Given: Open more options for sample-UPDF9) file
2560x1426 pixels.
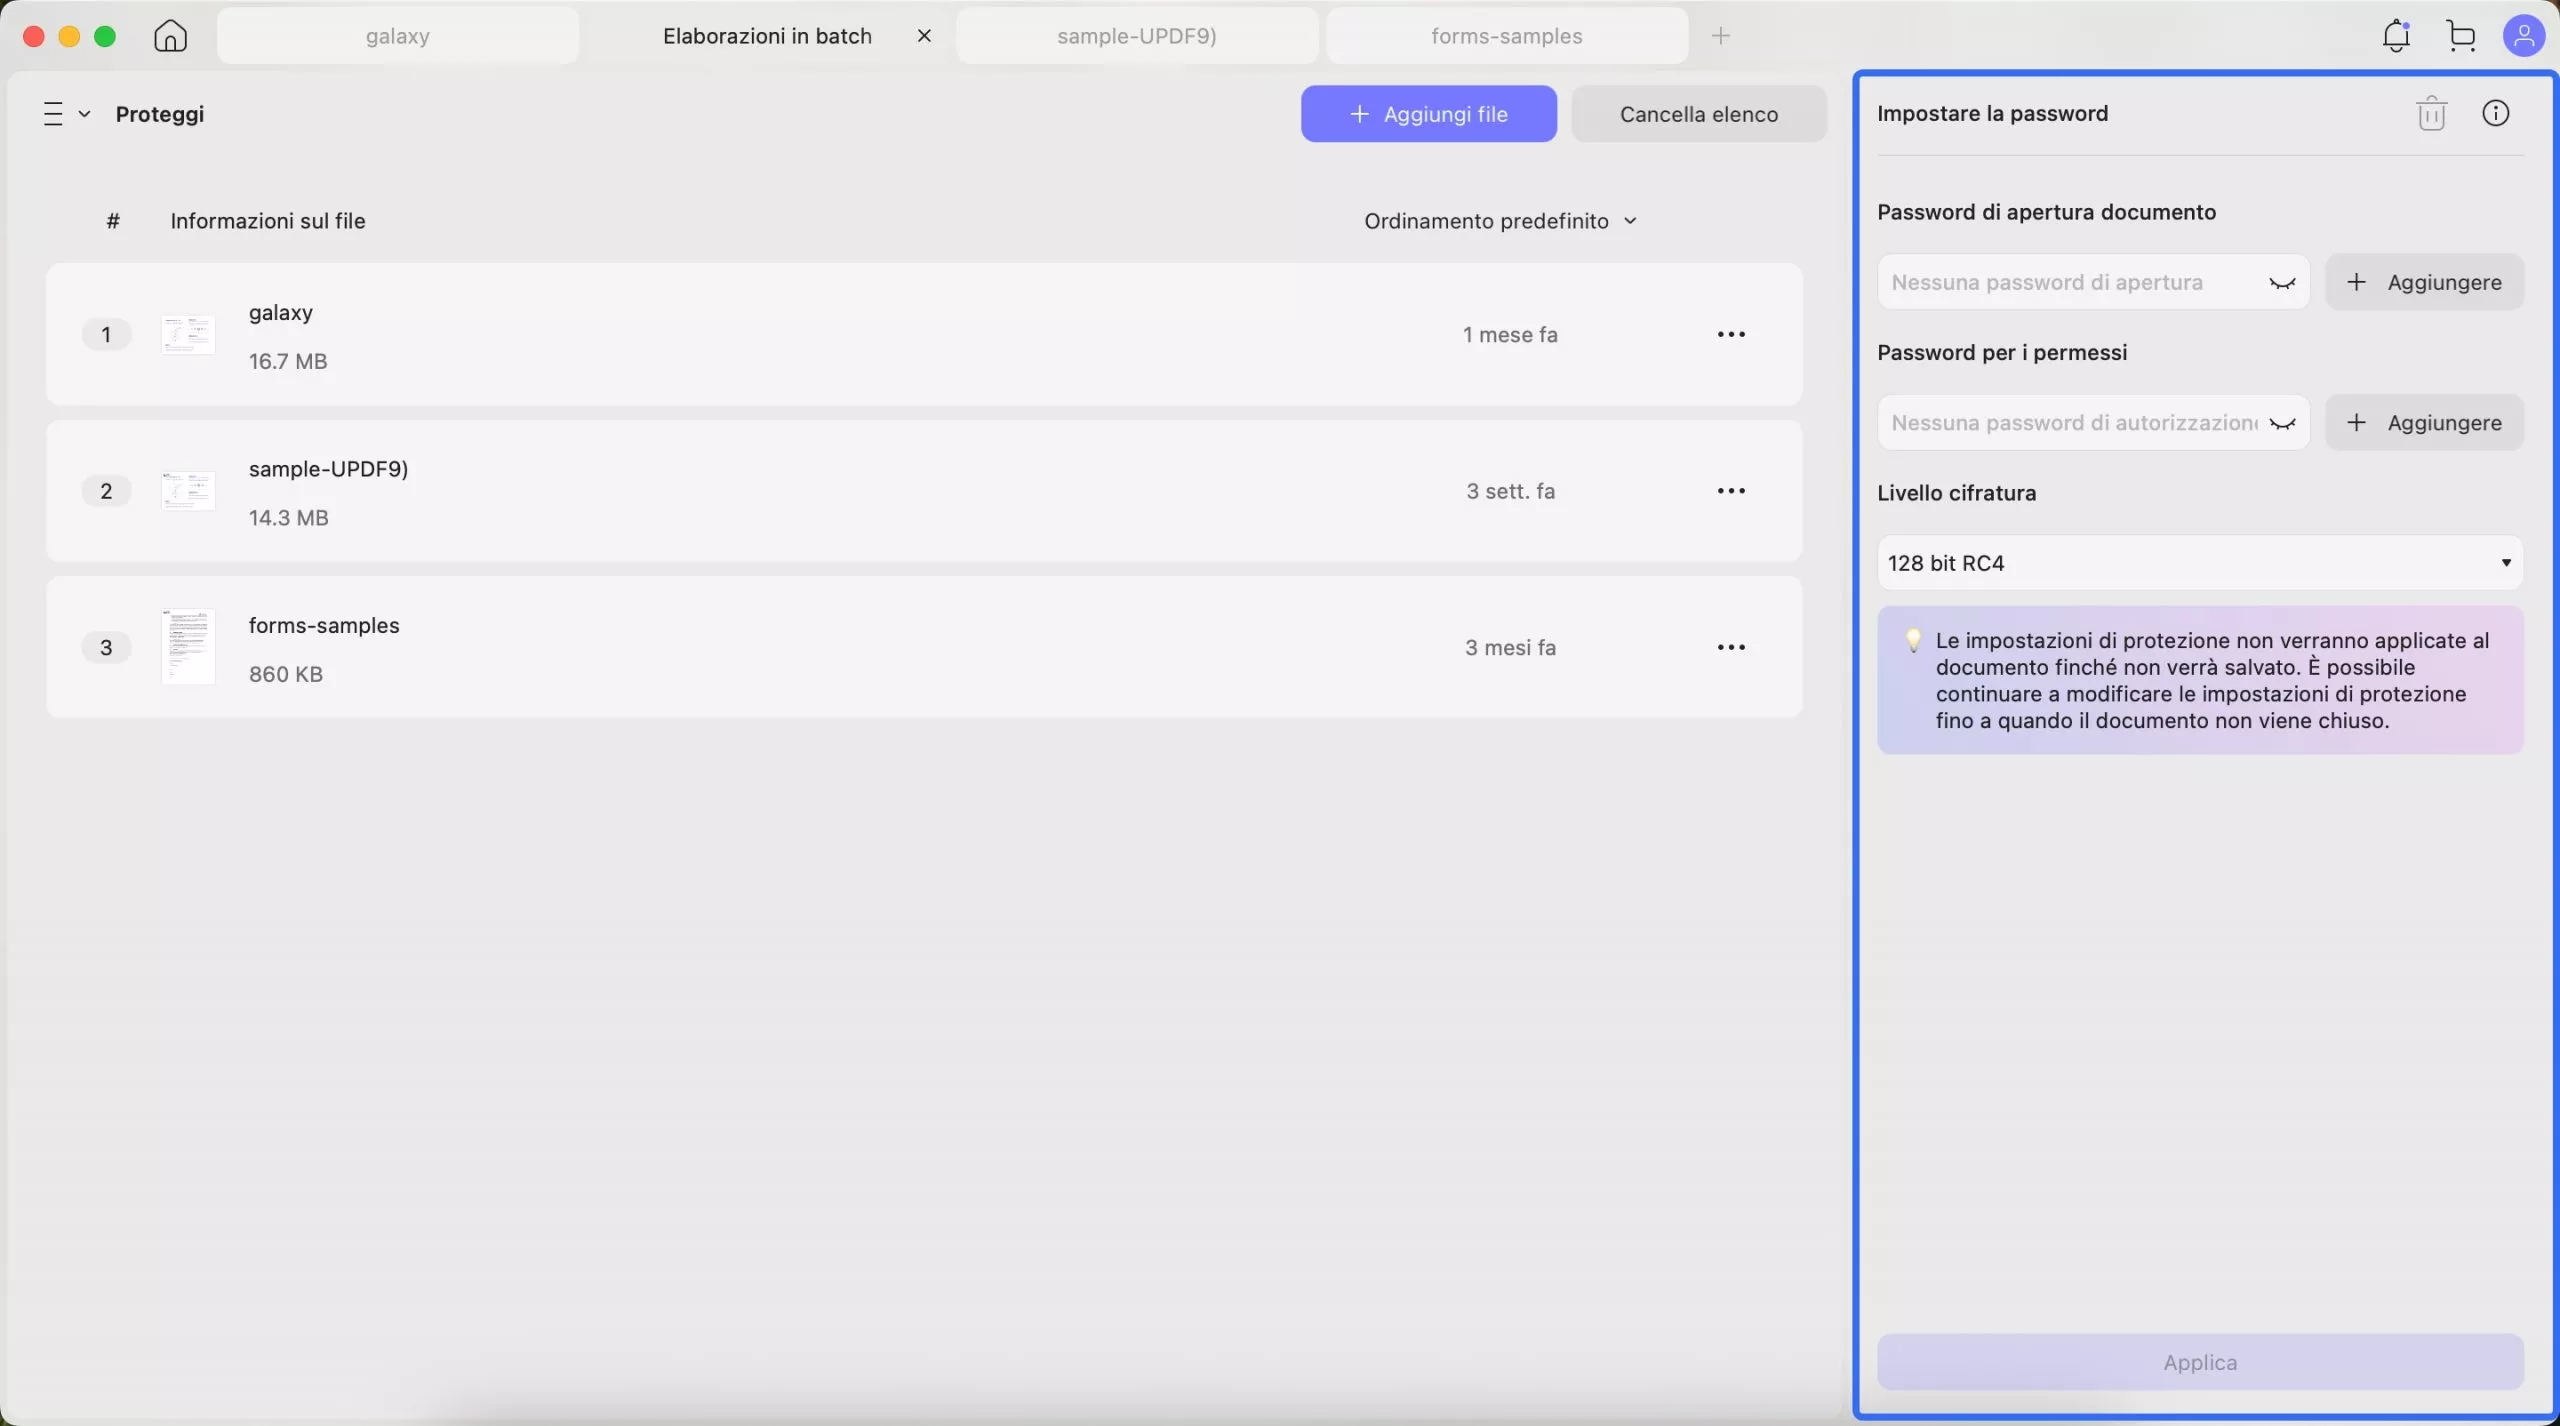Looking at the screenshot, I should click(1731, 491).
